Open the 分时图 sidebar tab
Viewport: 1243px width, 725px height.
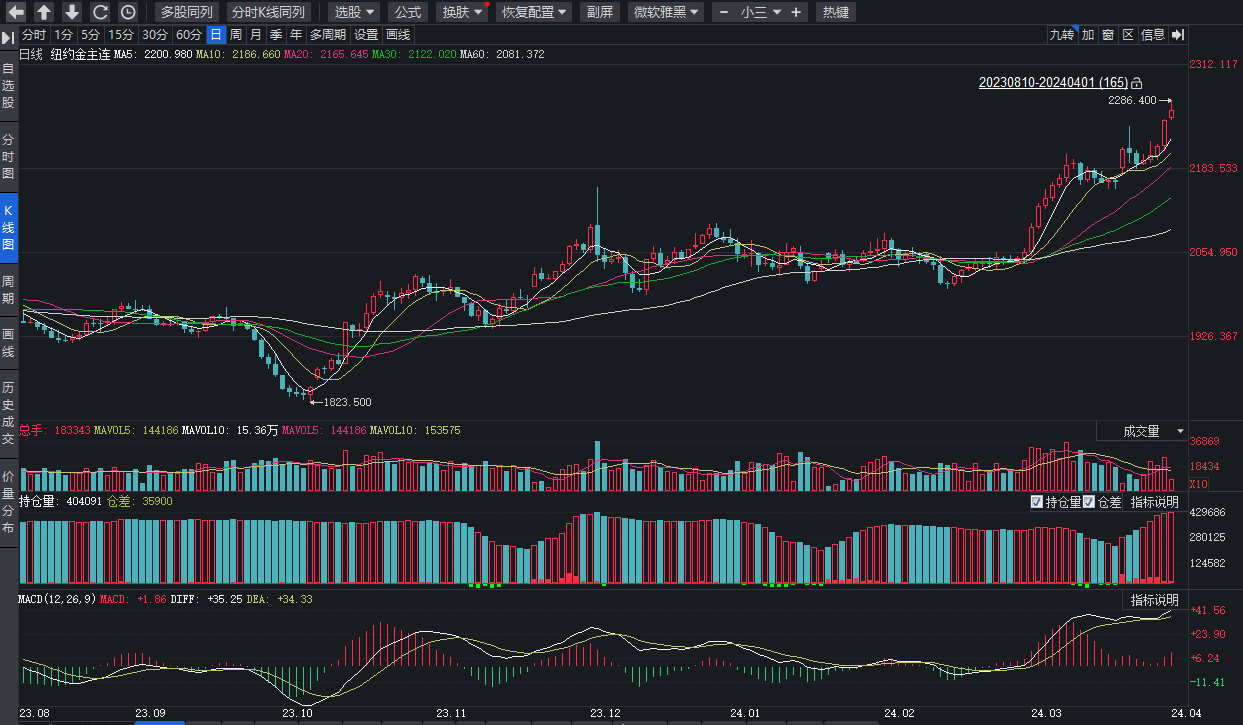(x=8, y=158)
